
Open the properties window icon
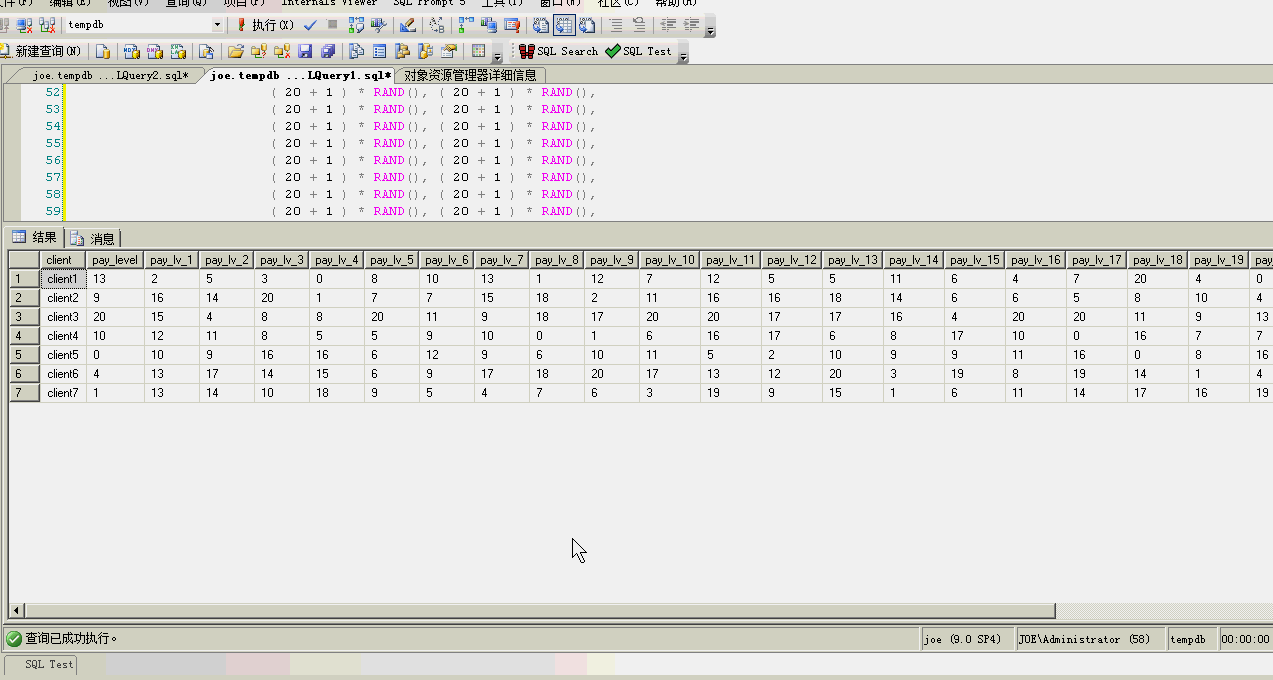[450, 51]
